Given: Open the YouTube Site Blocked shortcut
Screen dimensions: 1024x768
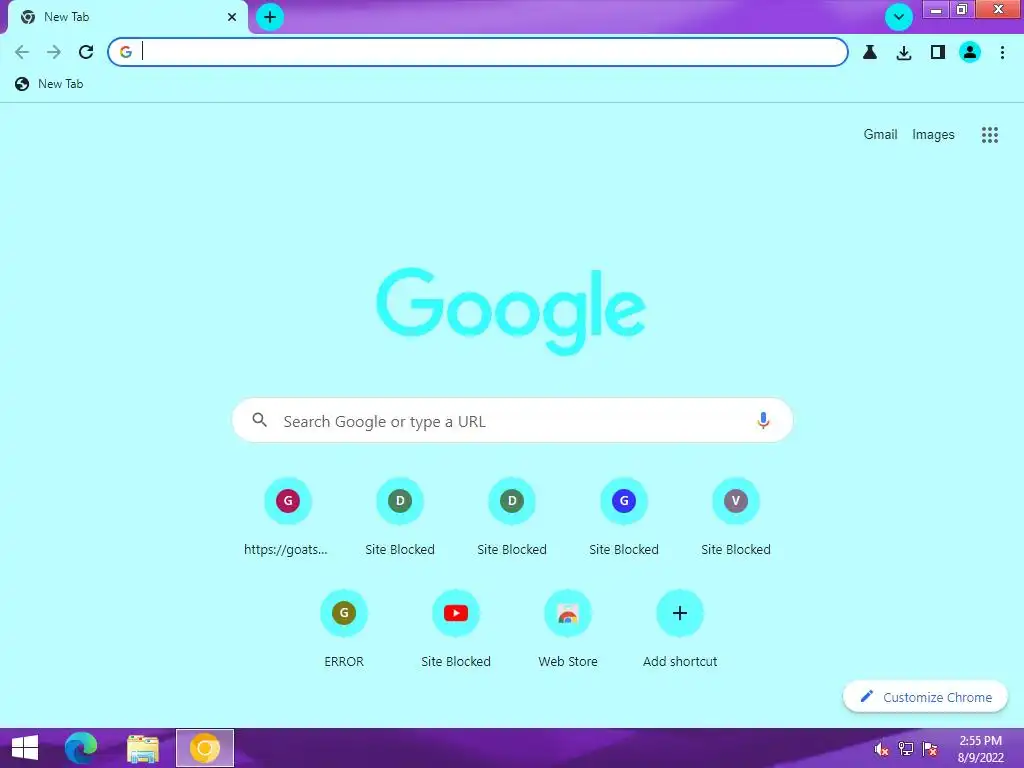Looking at the screenshot, I should click(456, 629).
